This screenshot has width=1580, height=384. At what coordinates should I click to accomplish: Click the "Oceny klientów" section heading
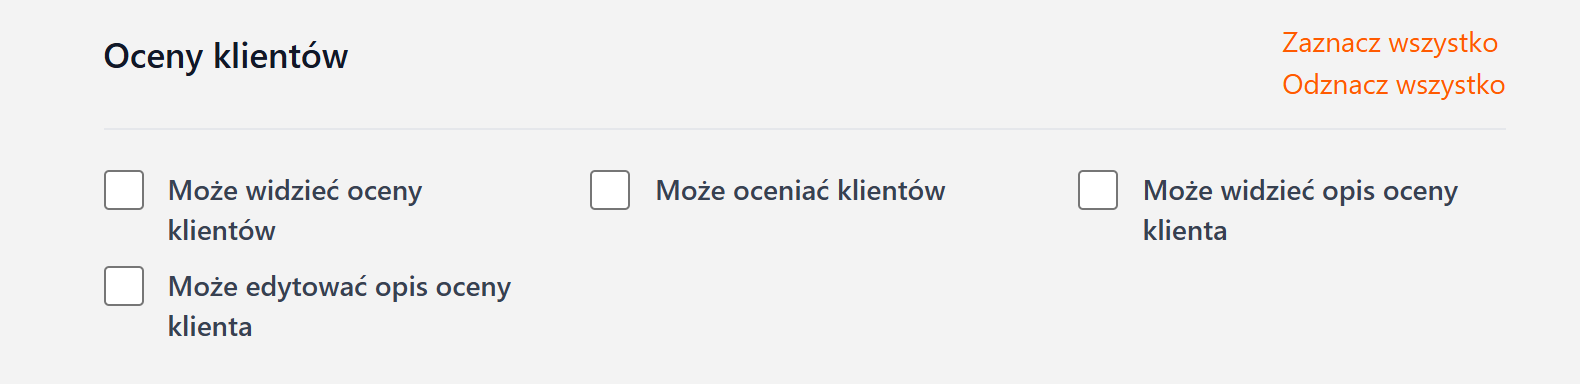pyautogui.click(x=226, y=56)
